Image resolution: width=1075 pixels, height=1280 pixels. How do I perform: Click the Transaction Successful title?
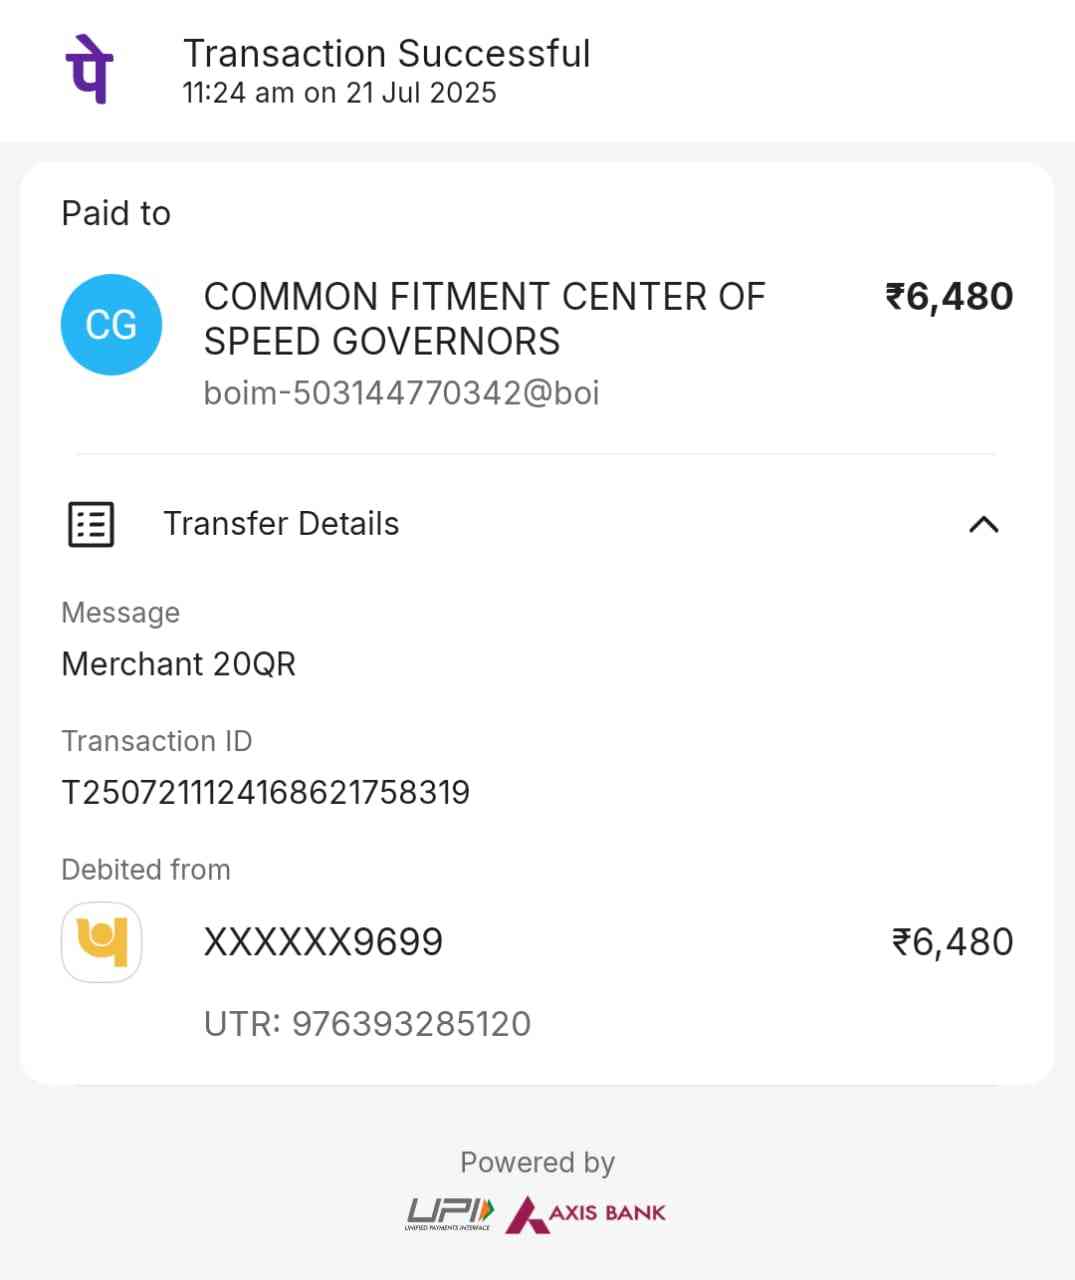pyautogui.click(x=386, y=53)
